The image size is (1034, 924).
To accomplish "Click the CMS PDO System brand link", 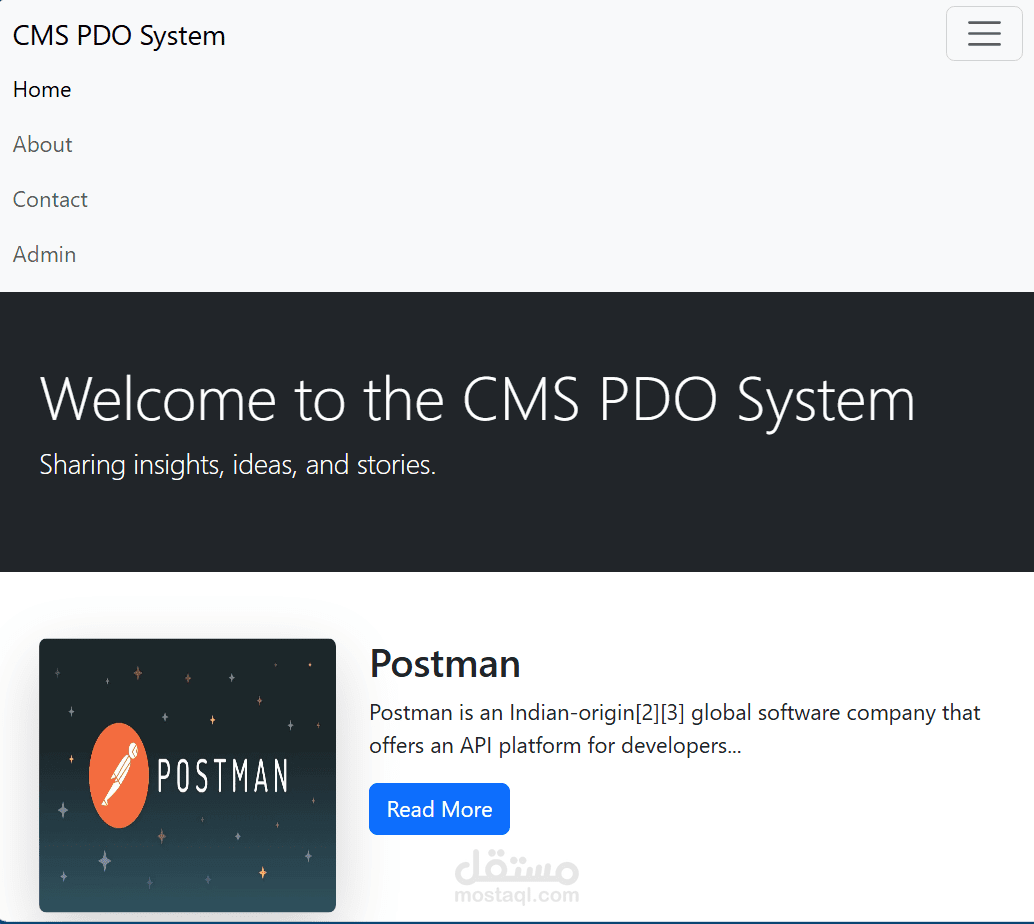I will coord(119,36).
